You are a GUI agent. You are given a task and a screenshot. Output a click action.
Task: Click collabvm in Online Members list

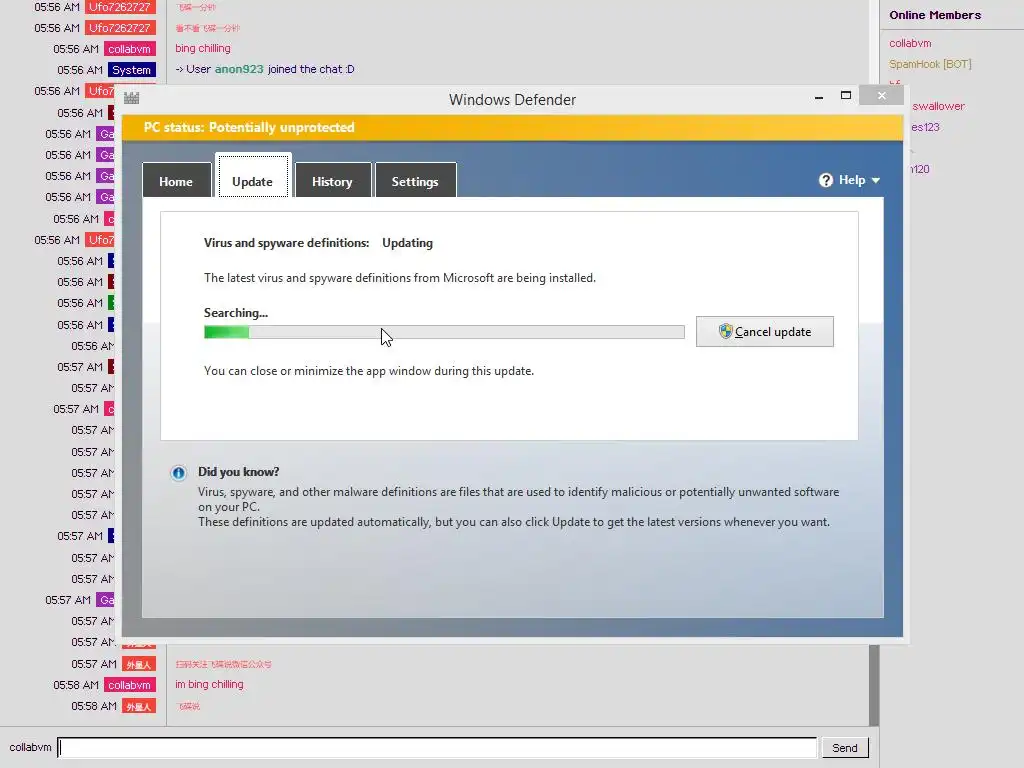[910, 43]
